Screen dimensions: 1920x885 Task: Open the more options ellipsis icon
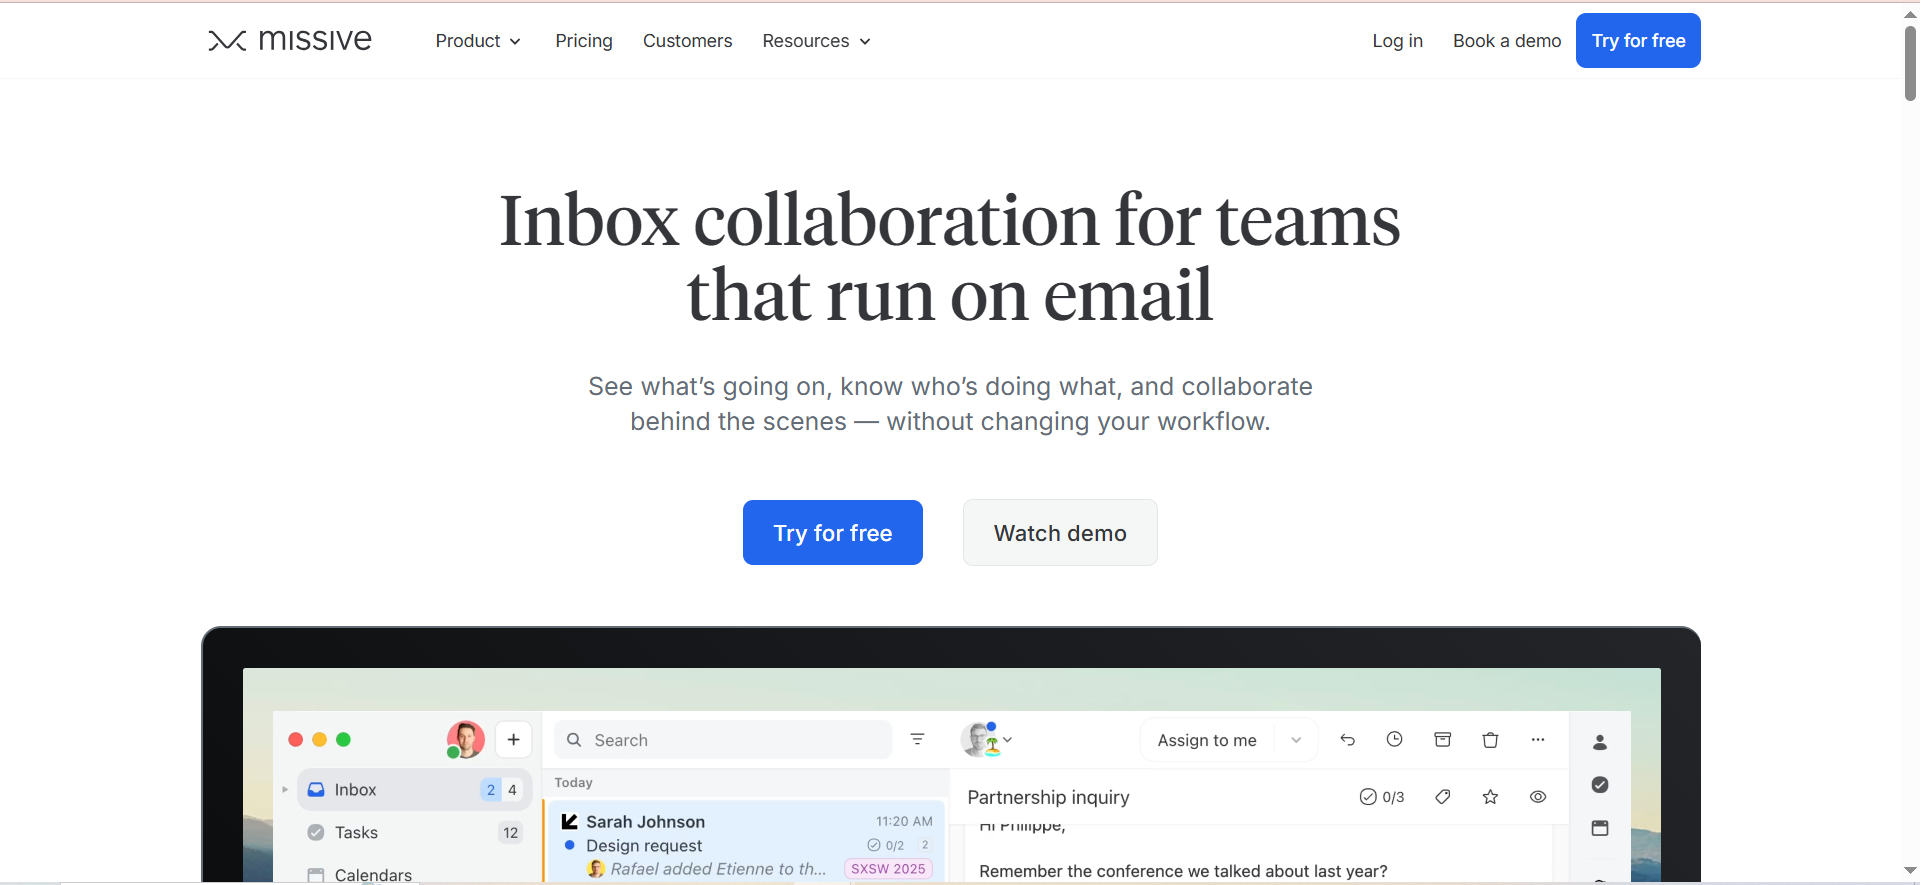click(x=1538, y=740)
